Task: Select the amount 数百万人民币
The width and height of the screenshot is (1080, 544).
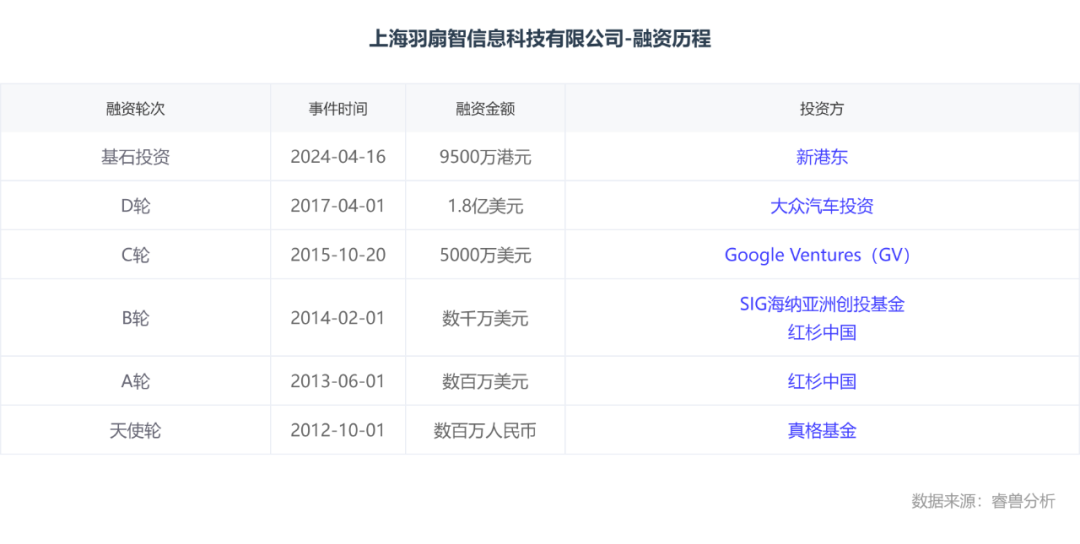Action: pos(485,431)
